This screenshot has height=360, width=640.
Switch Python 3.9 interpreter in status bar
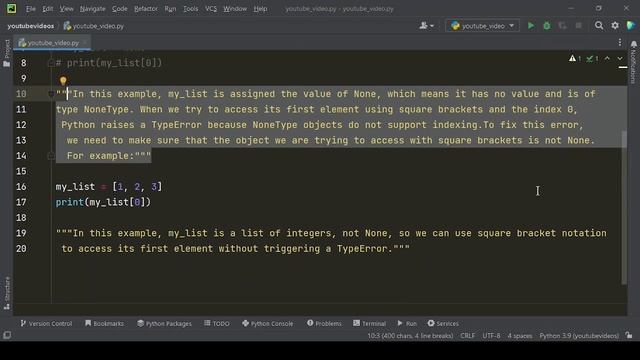(x=579, y=336)
